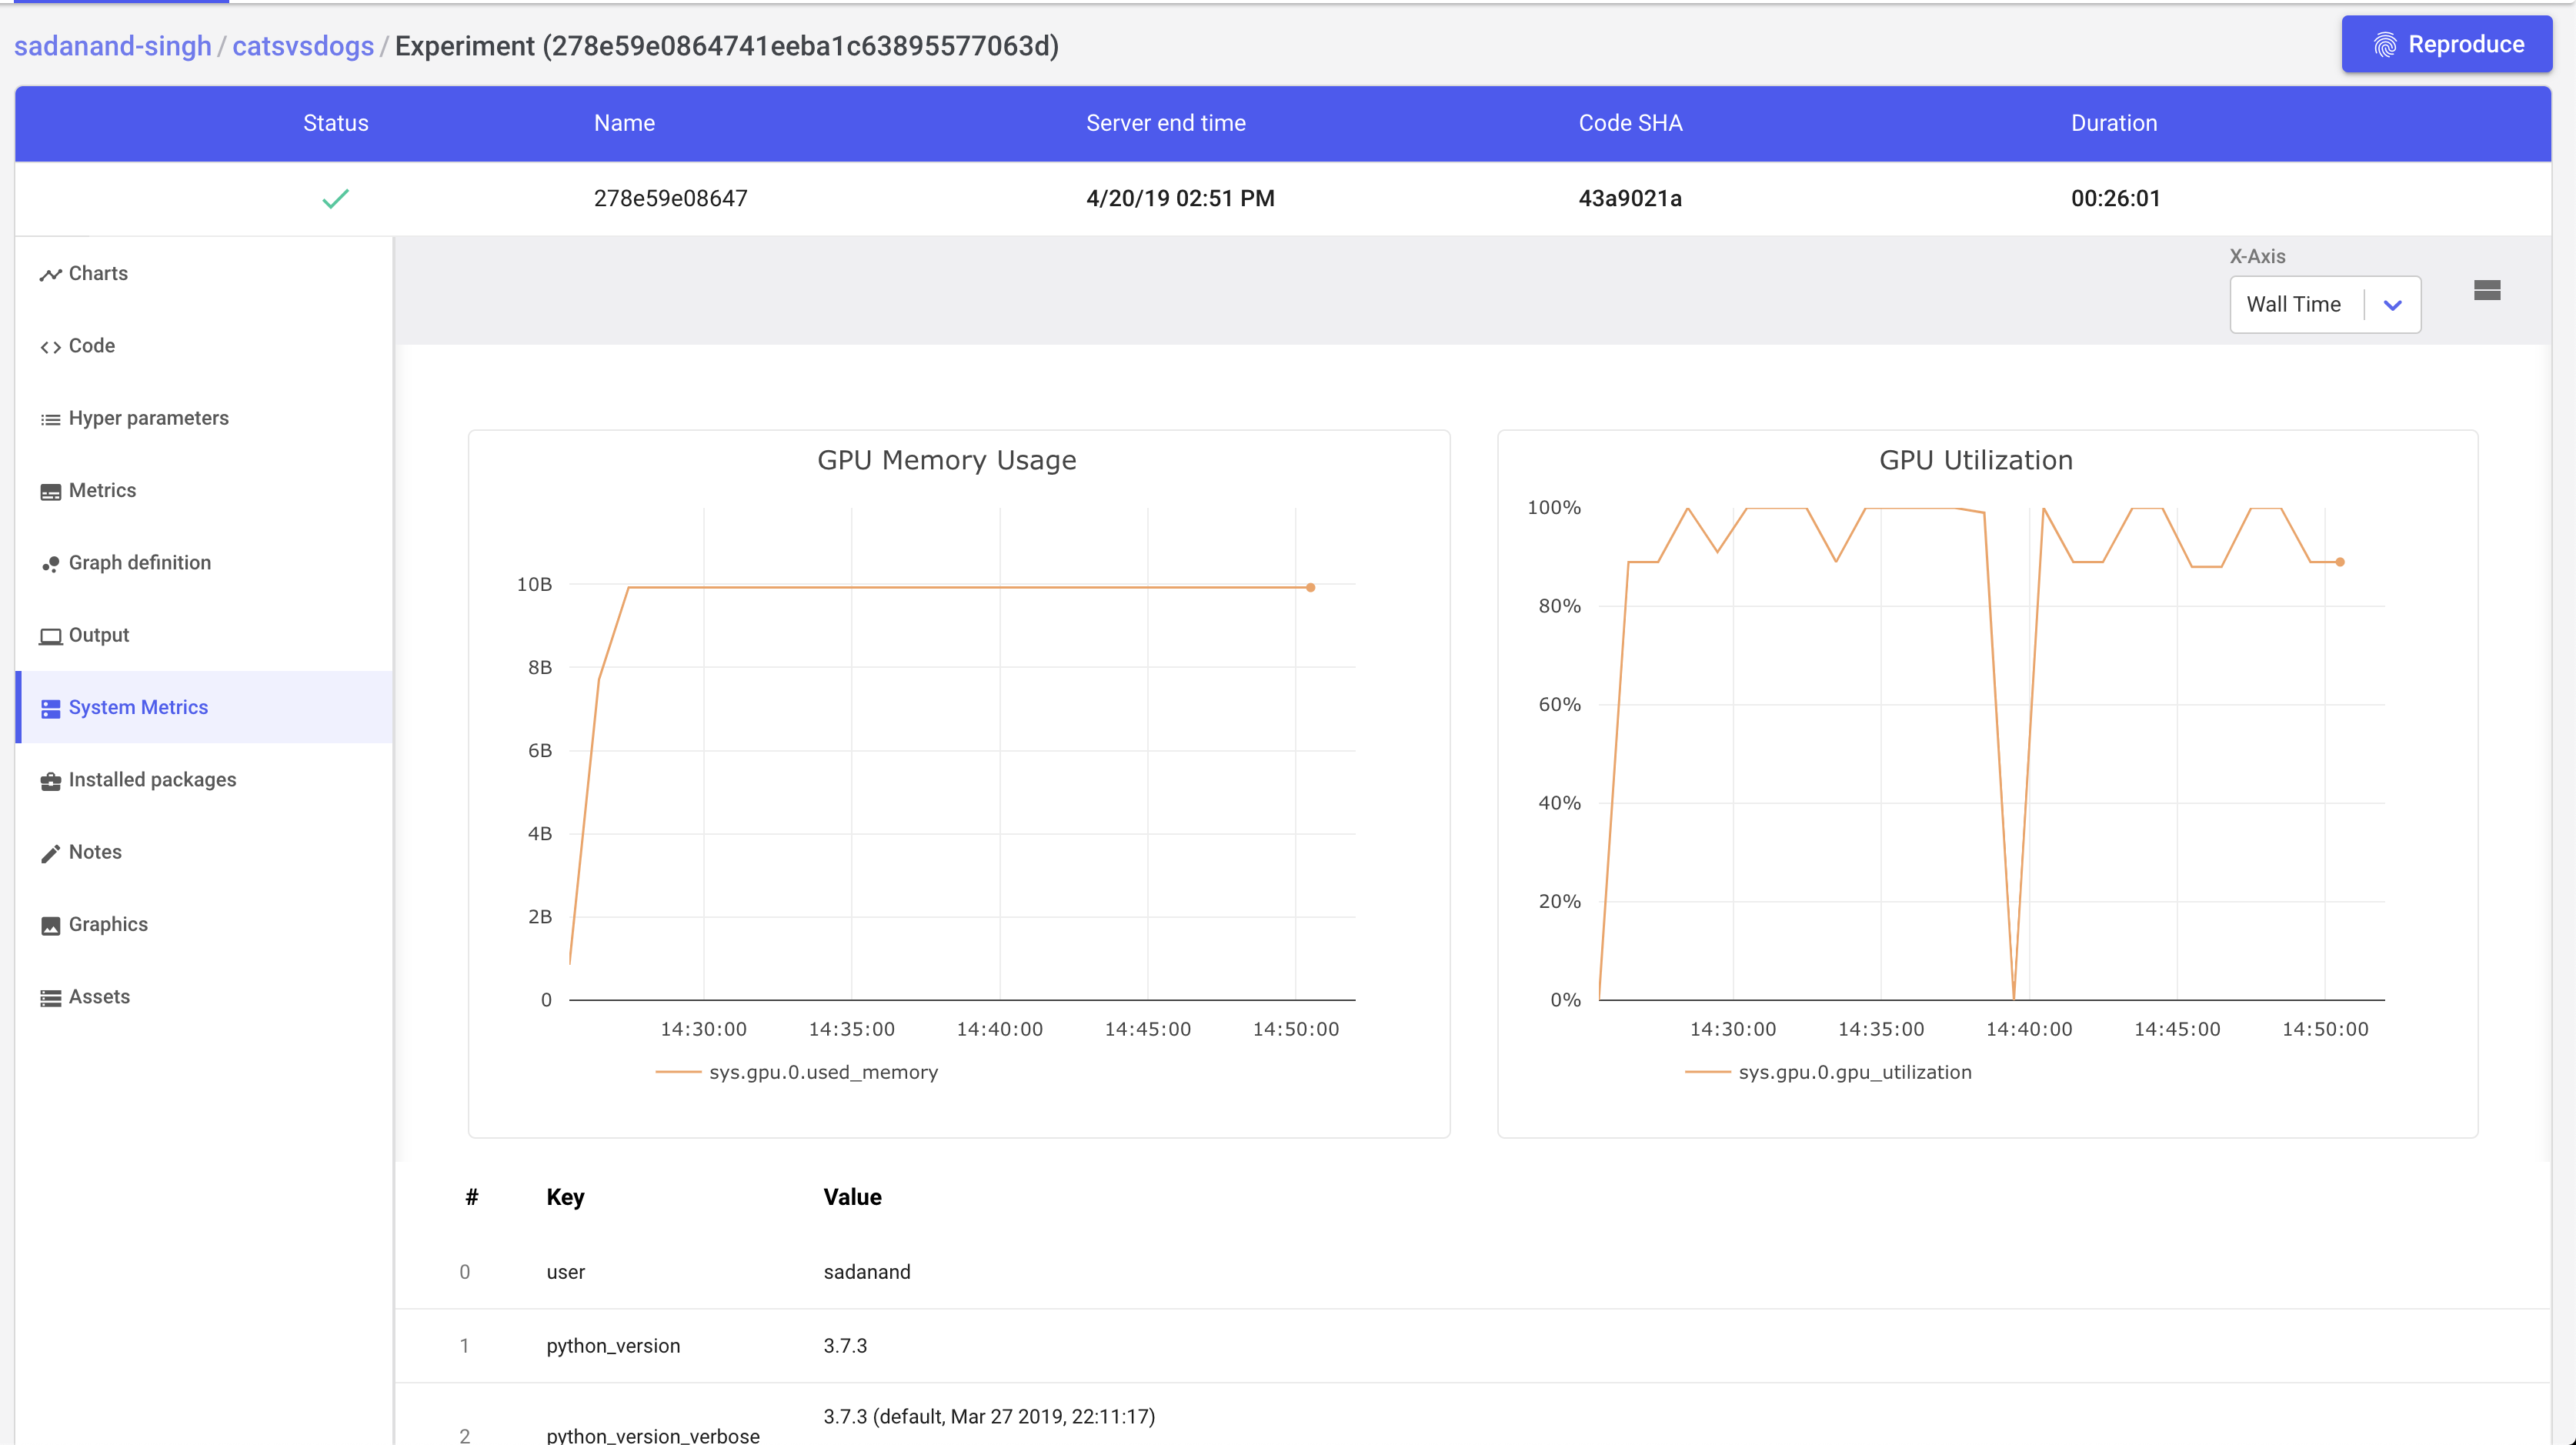This screenshot has height=1445, width=2576.
Task: Open the Charts section
Action: (205, 273)
